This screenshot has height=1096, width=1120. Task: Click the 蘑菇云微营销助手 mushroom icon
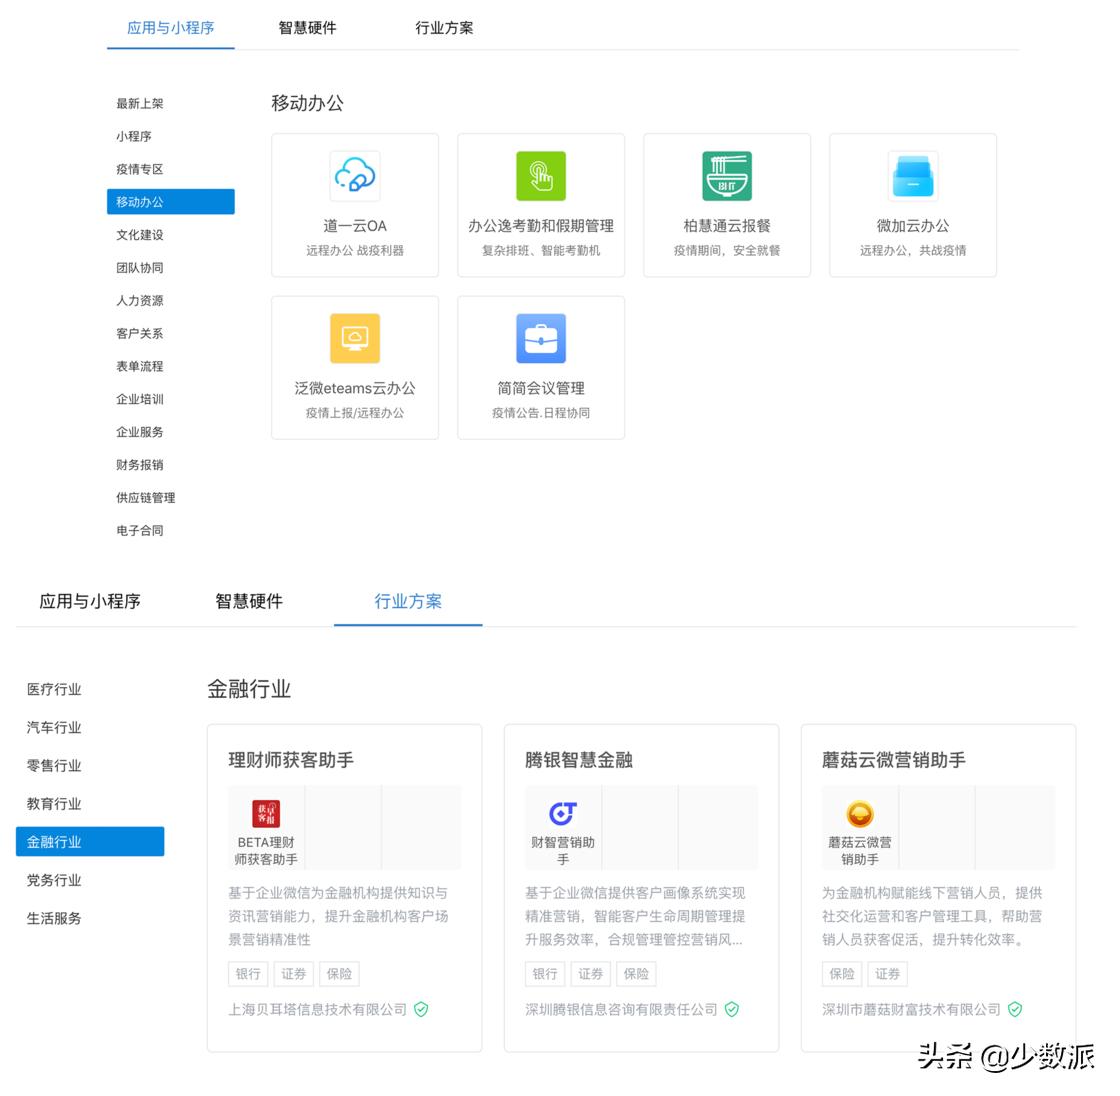[x=859, y=813]
